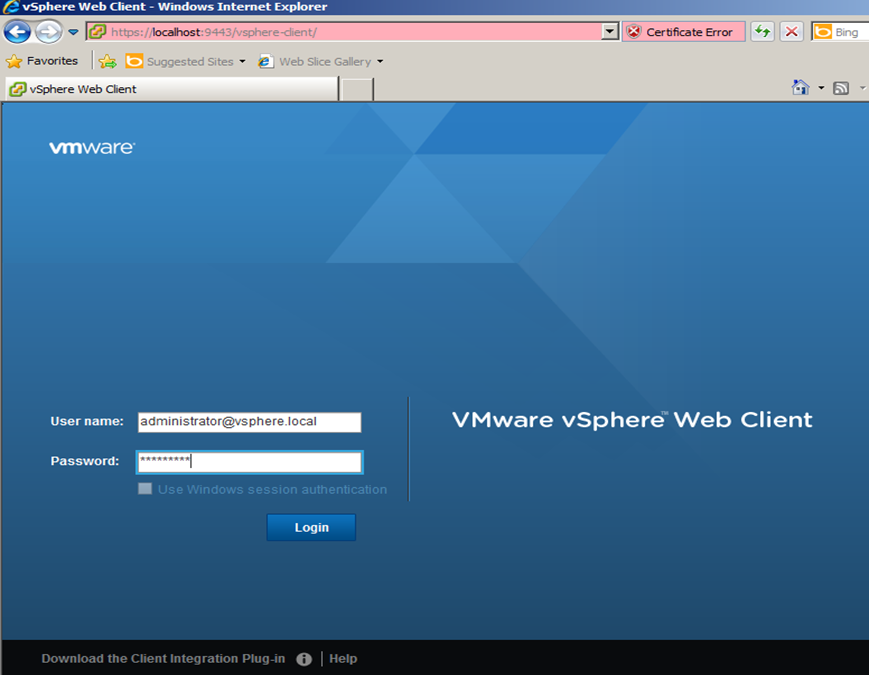869x675 pixels.
Task: Toggle Use Windows session authentication checkbox
Action: tap(145, 489)
